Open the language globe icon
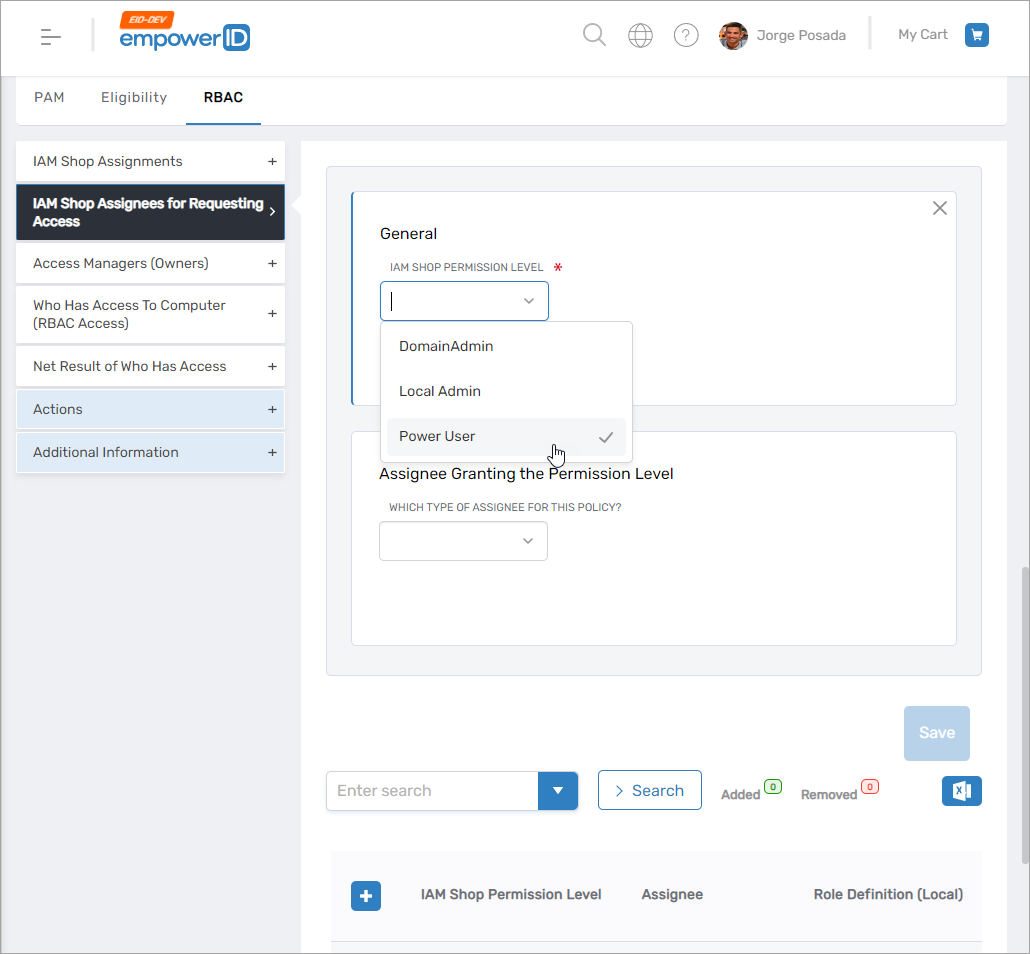 (640, 34)
